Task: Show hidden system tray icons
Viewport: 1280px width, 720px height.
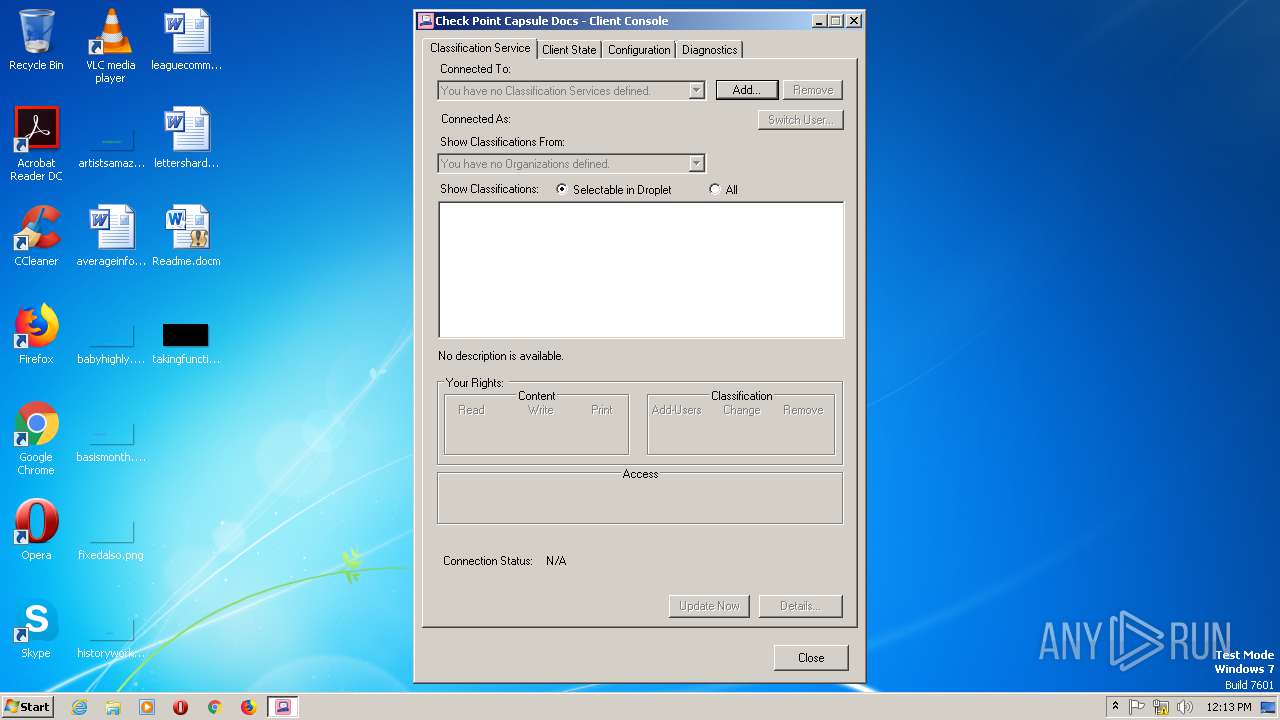Action: pos(1115,707)
